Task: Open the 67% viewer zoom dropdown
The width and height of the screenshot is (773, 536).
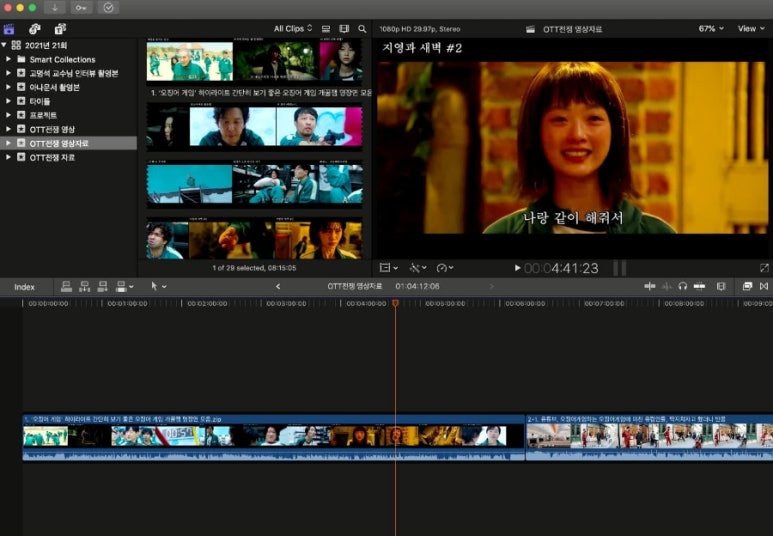Action: (x=711, y=29)
